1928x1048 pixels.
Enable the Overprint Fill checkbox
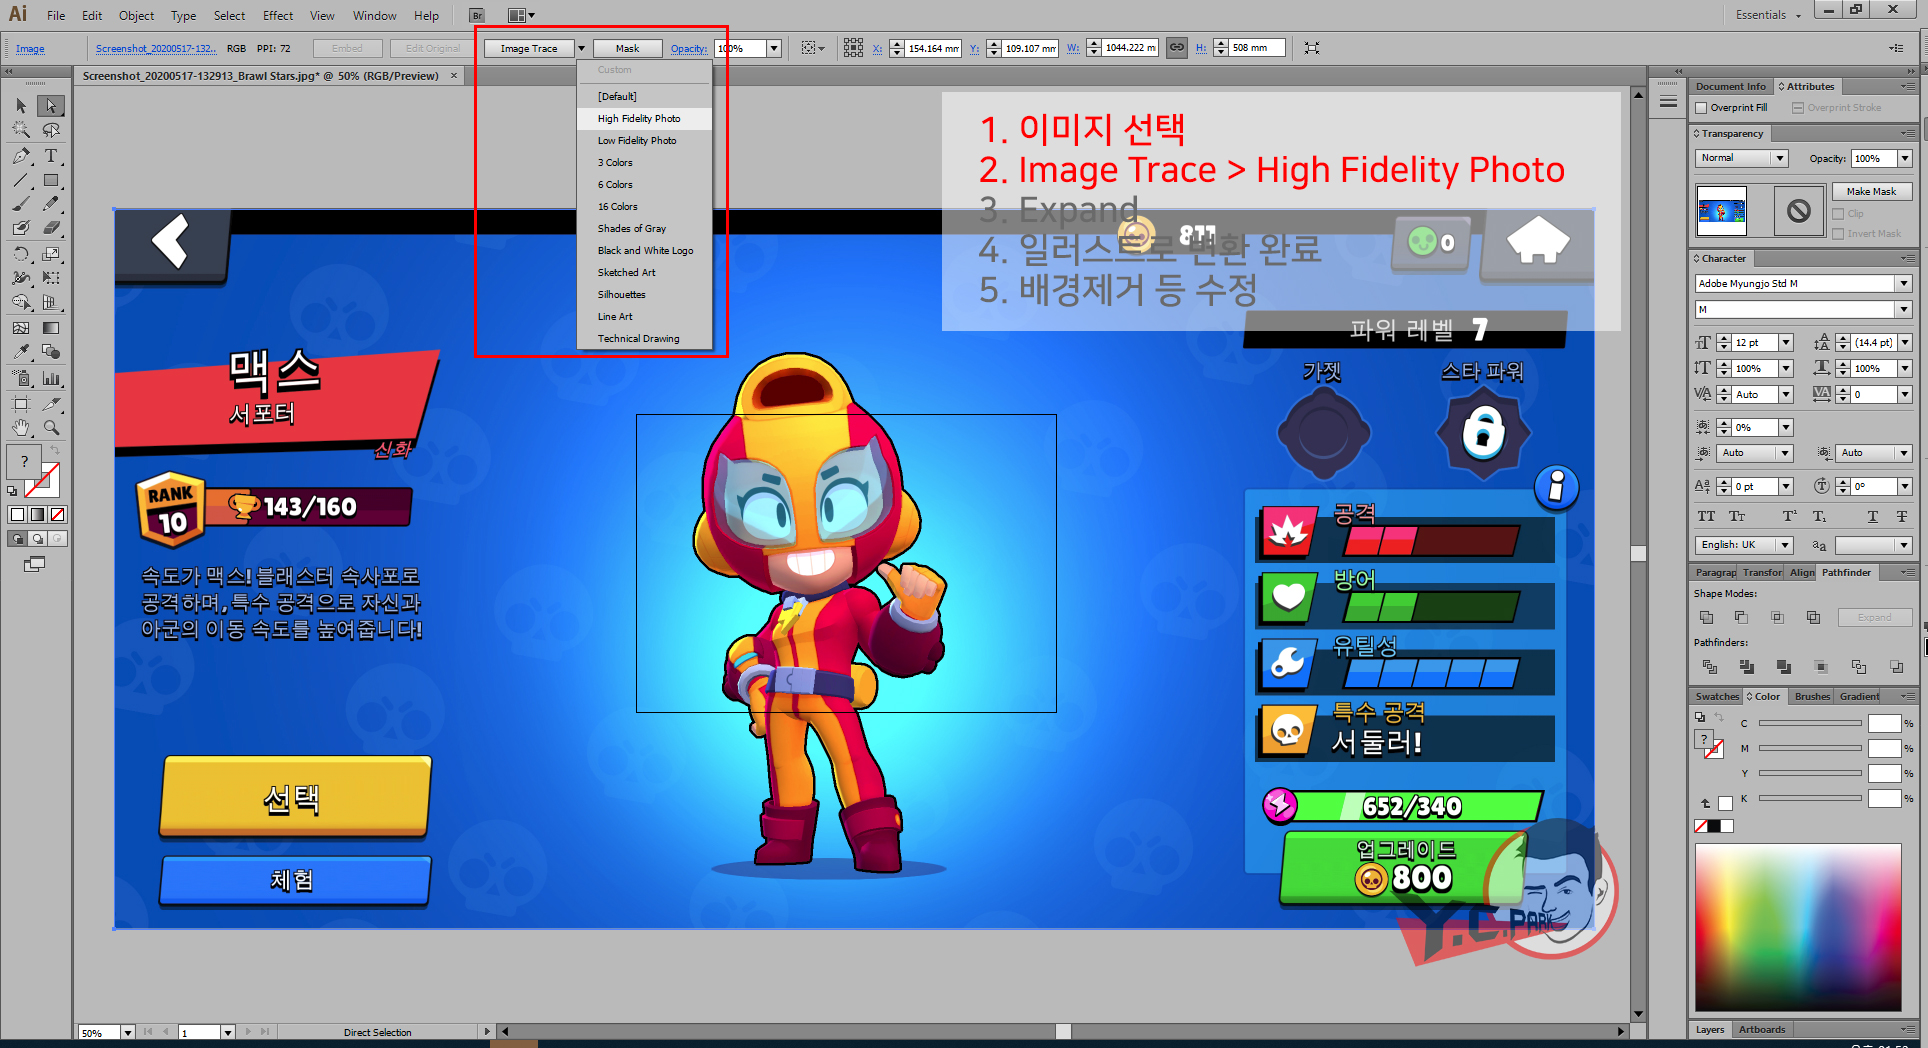point(1701,108)
